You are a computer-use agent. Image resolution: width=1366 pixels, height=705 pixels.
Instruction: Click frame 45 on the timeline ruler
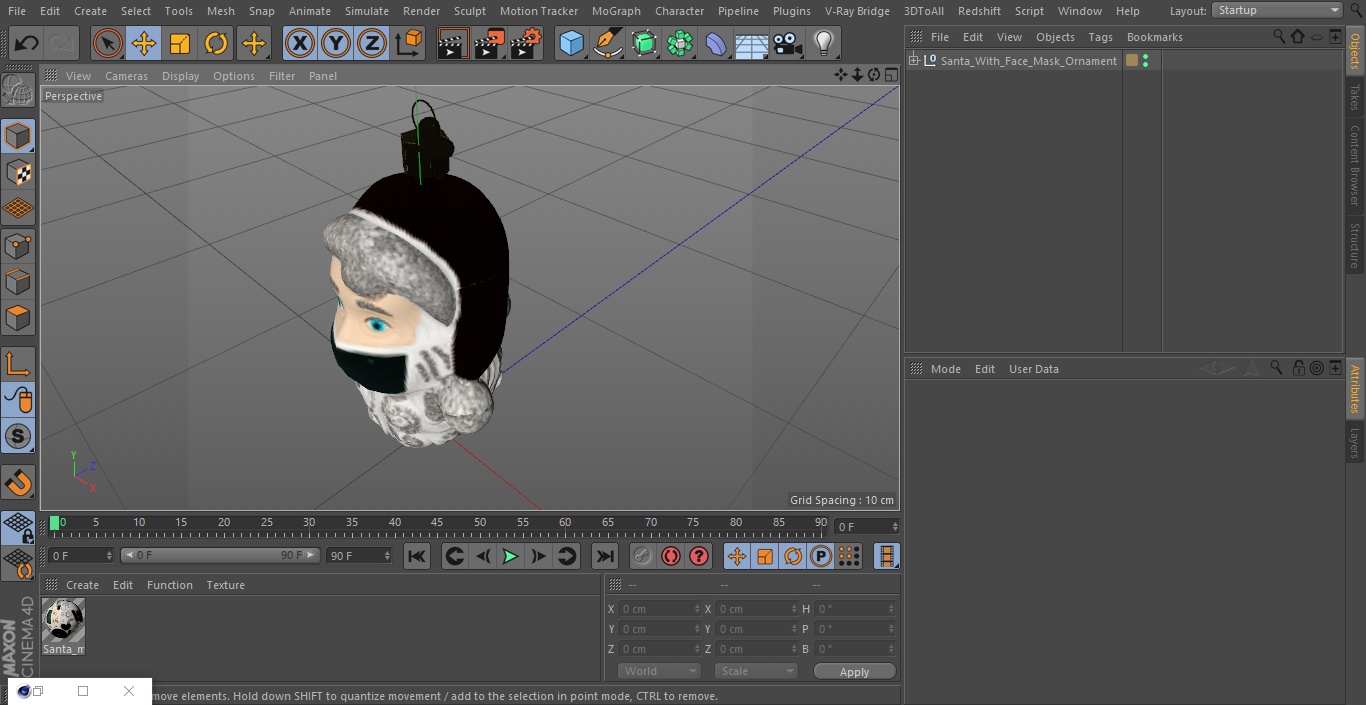(x=437, y=523)
